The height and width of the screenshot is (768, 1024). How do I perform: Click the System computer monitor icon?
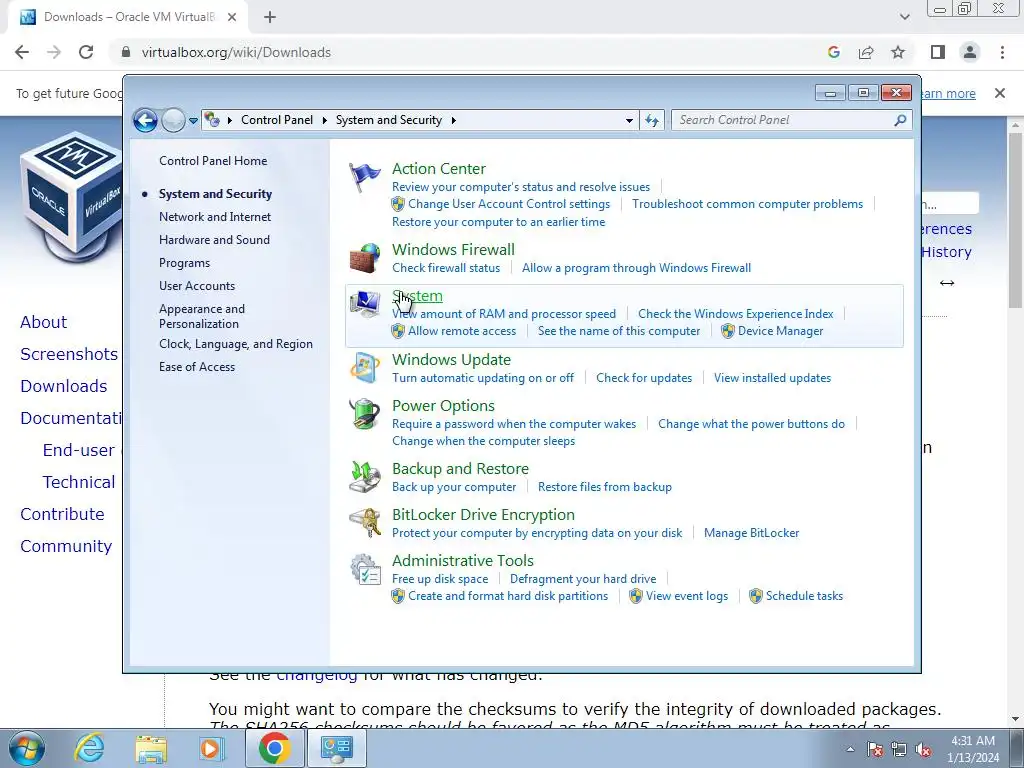[364, 304]
